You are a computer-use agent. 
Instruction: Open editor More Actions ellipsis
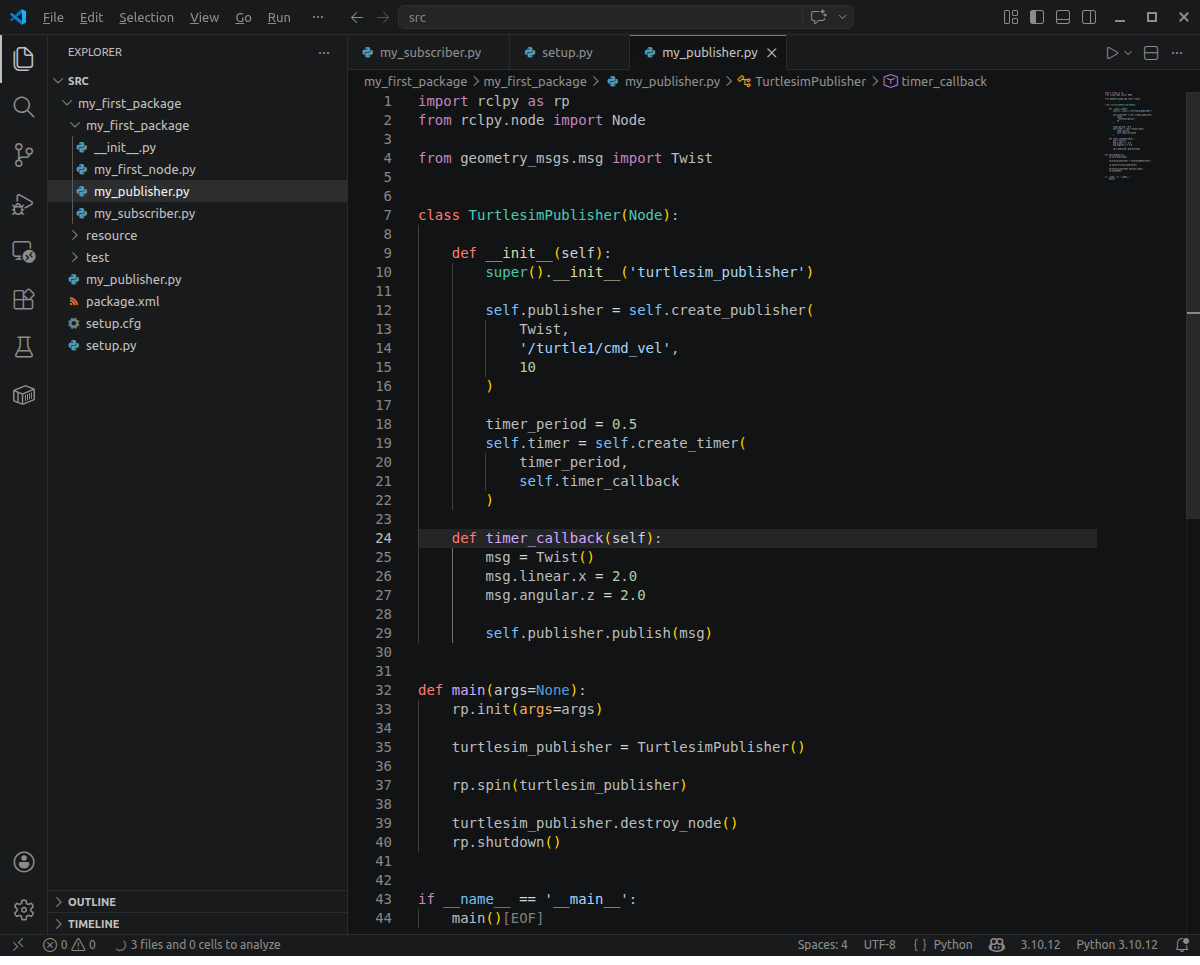[x=1178, y=53]
